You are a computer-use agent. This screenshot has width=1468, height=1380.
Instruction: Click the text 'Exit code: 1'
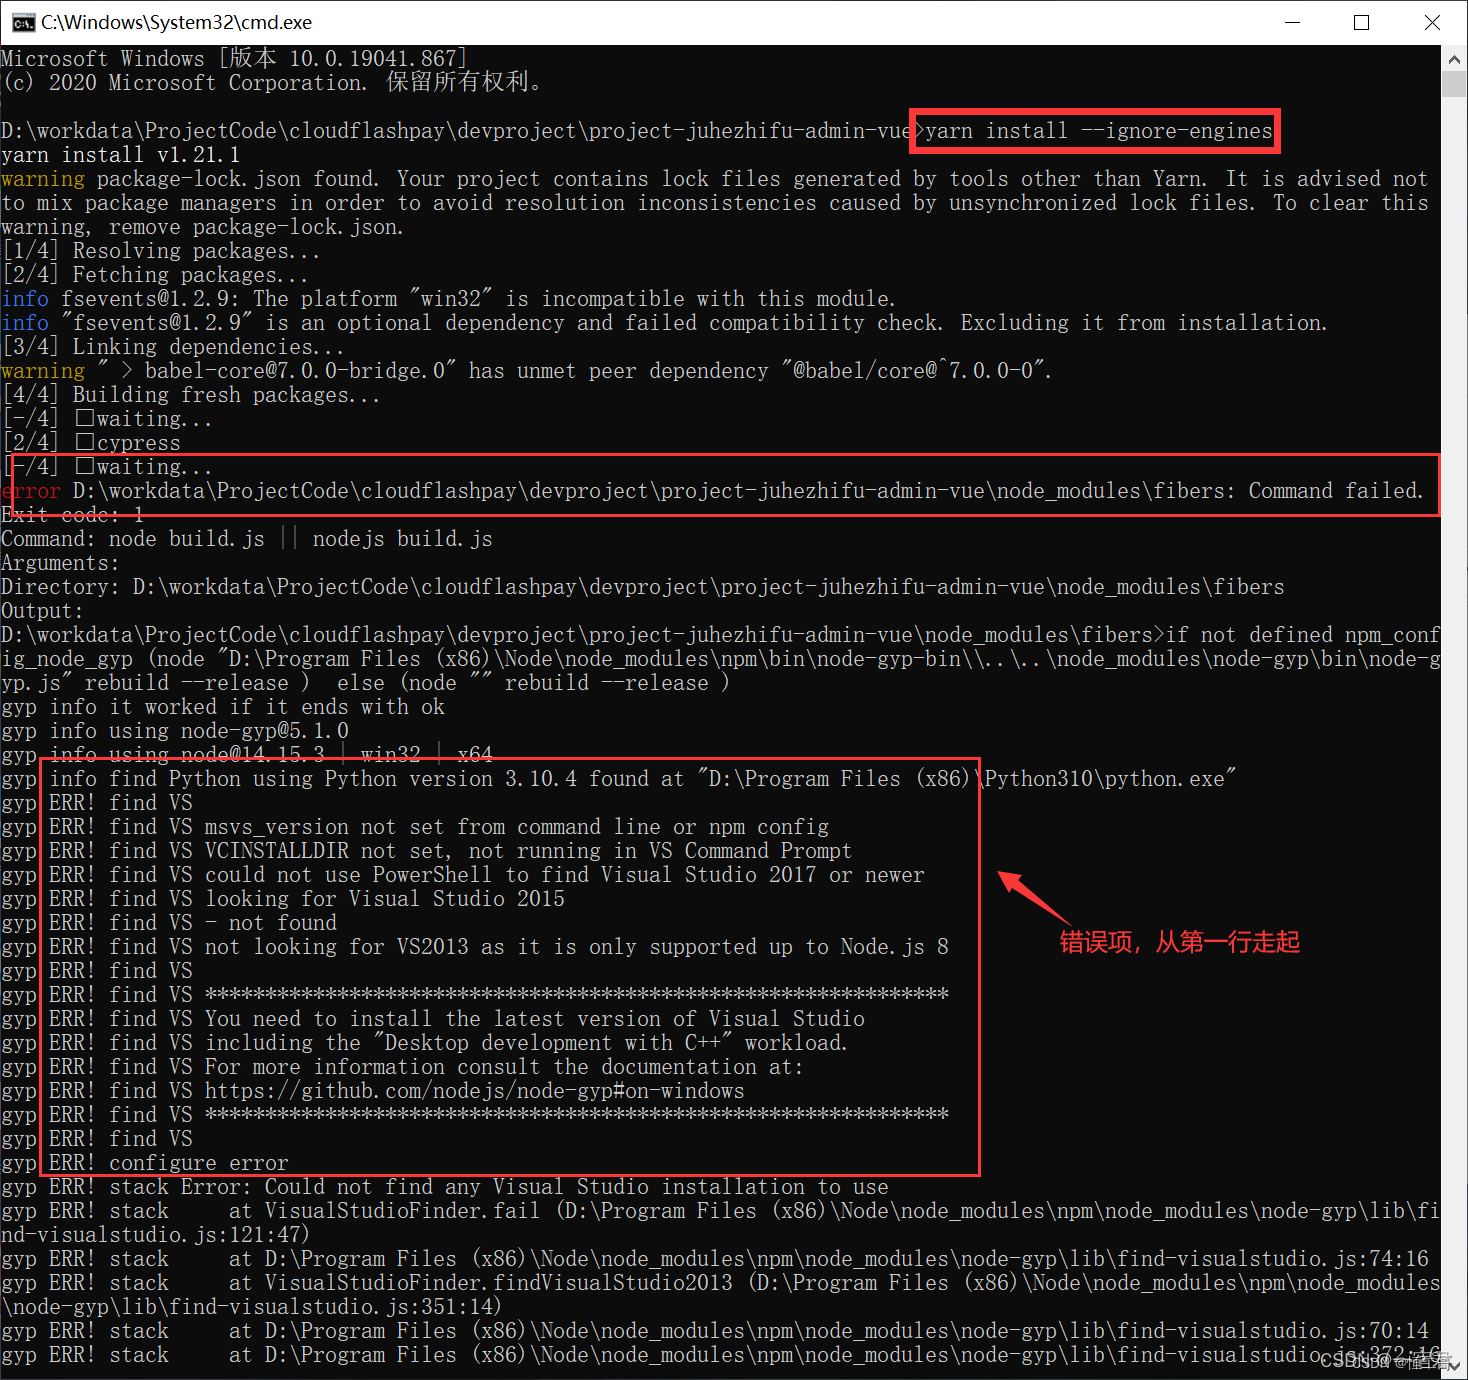point(72,515)
